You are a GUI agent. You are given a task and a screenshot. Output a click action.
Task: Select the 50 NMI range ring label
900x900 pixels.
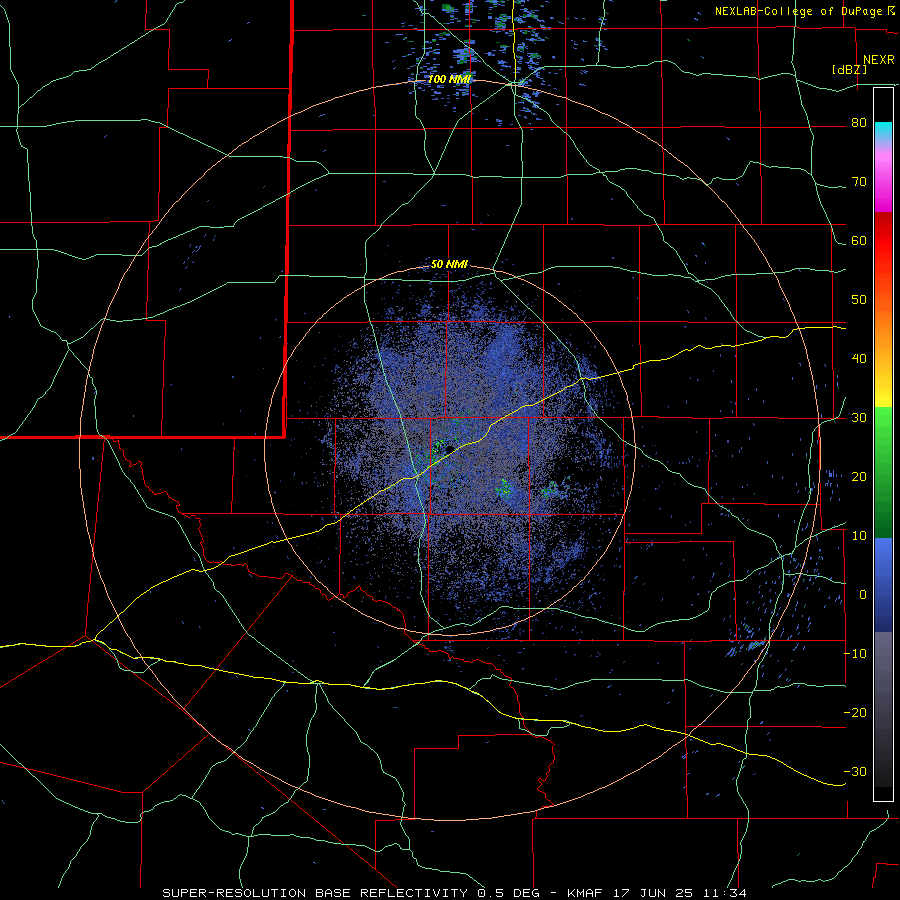point(449,265)
